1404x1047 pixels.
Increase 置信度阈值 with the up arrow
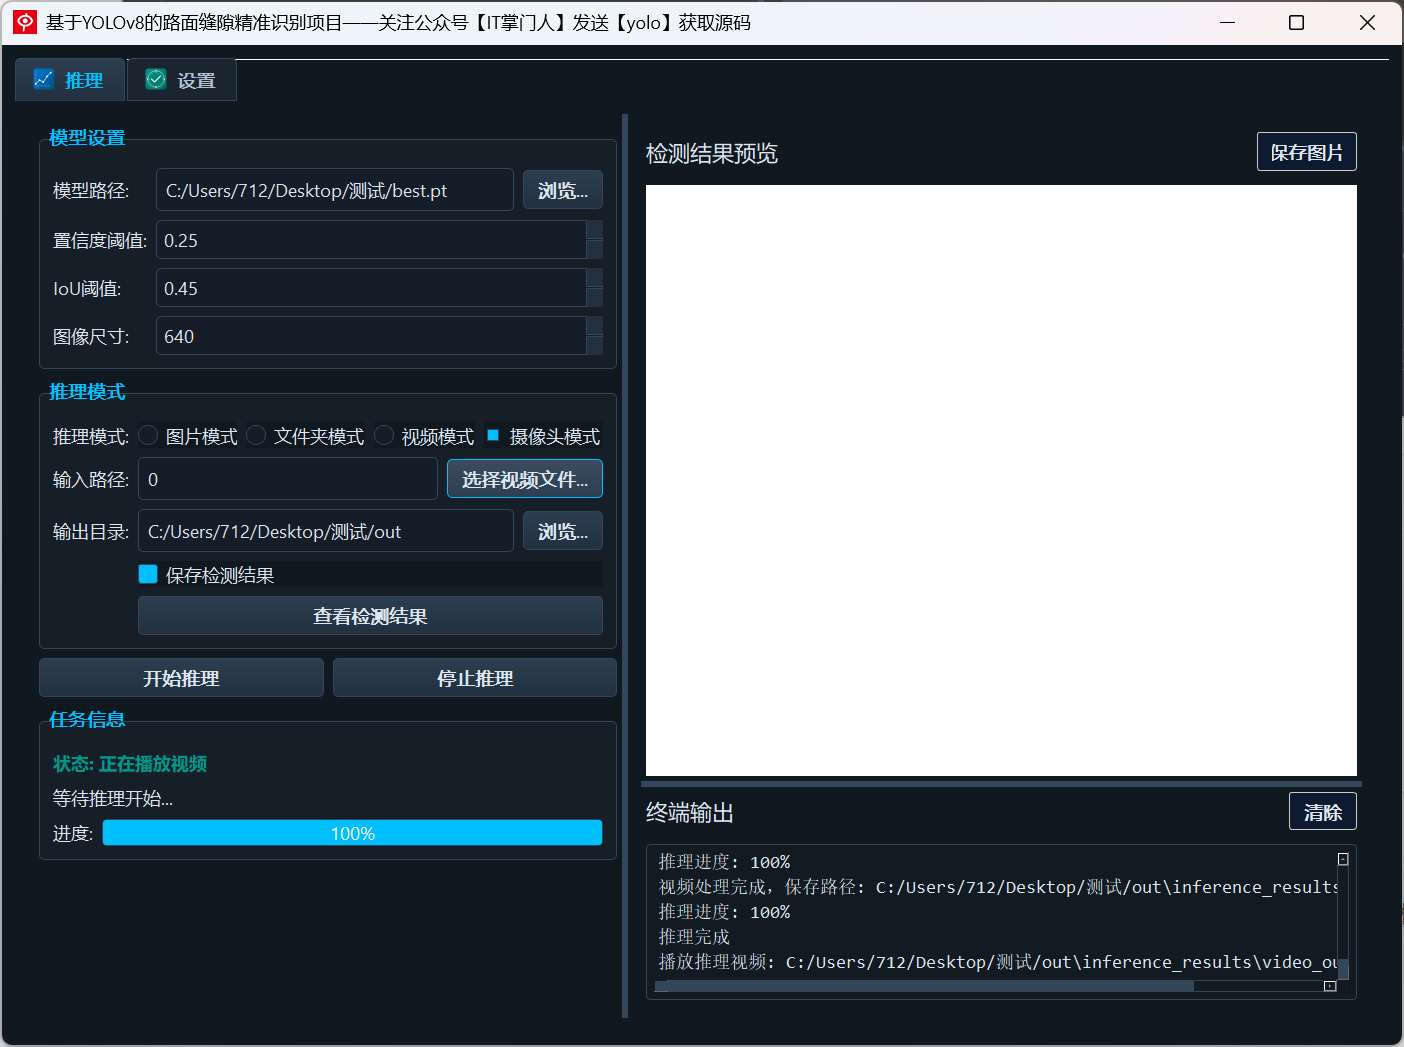click(594, 230)
